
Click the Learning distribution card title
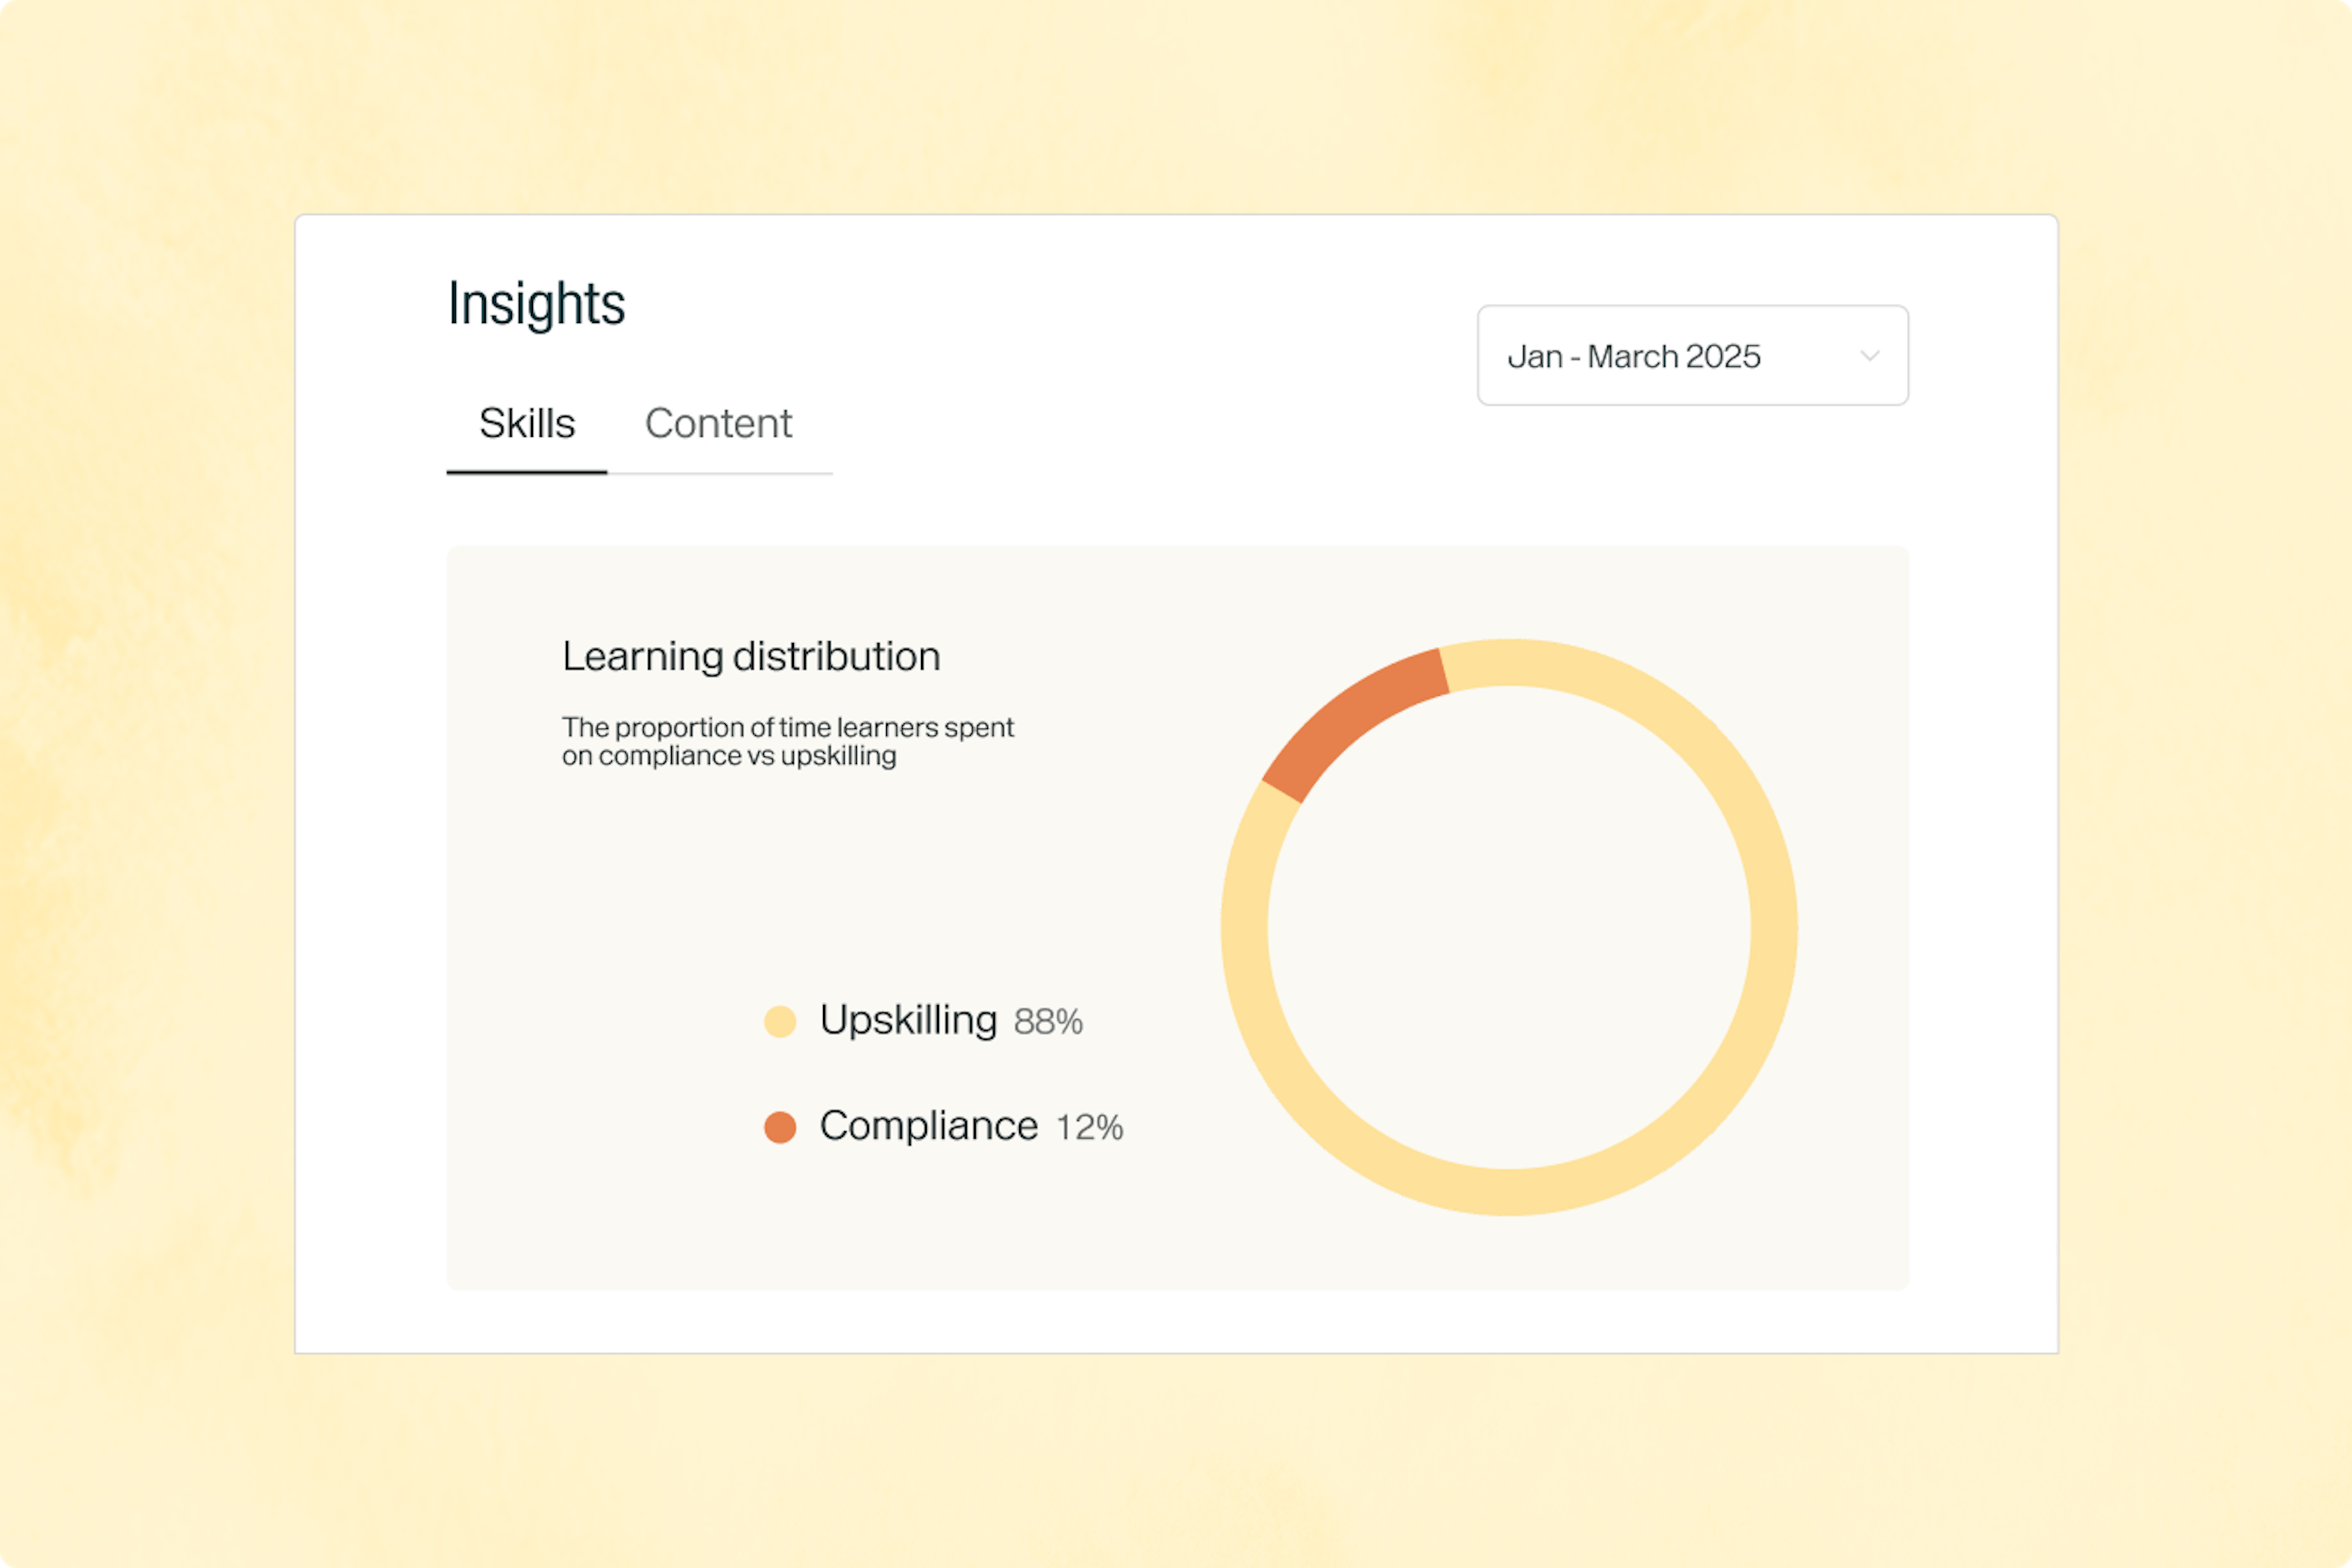tap(751, 656)
